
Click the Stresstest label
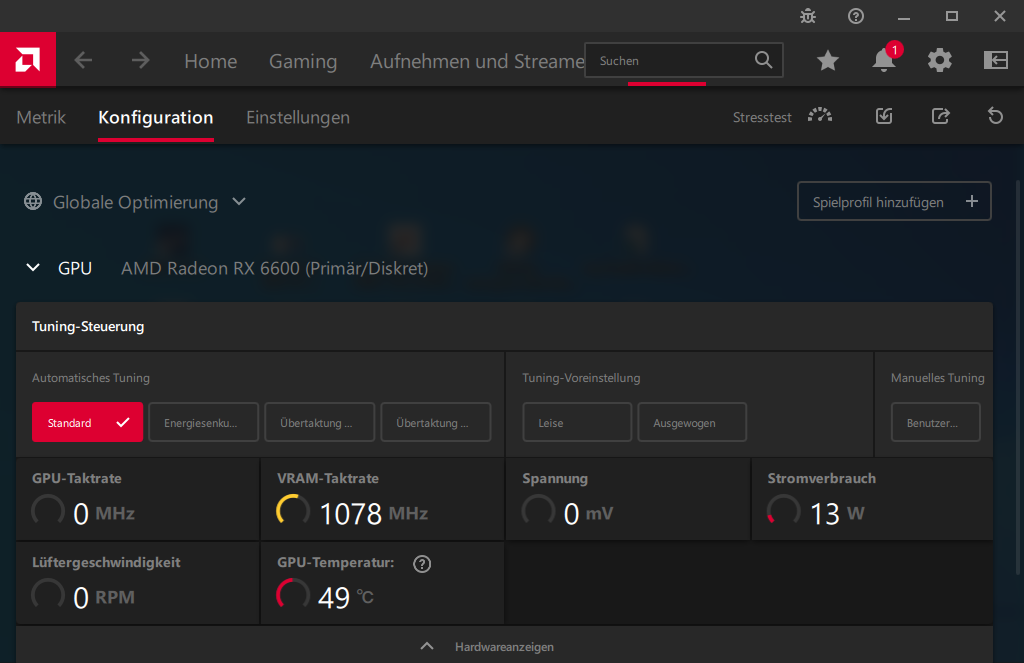coord(761,118)
